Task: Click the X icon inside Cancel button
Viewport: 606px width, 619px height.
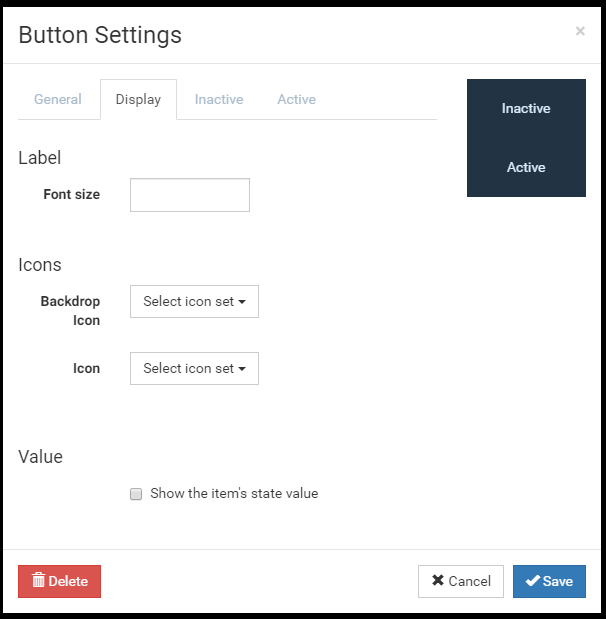Action: click(x=437, y=581)
